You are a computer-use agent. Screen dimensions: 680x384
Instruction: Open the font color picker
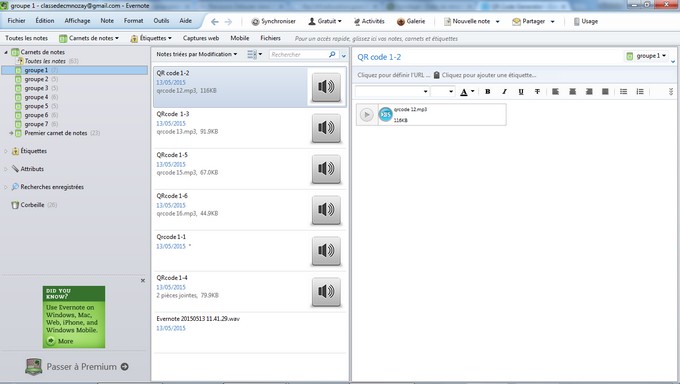point(467,92)
